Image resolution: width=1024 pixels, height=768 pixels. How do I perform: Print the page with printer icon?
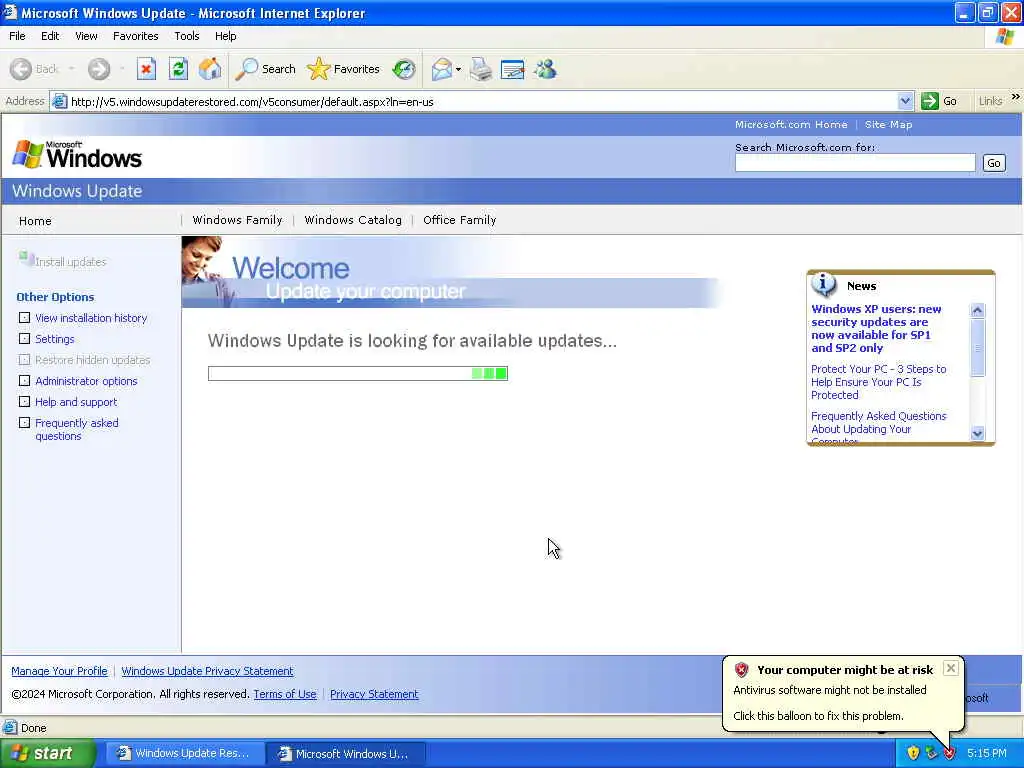(x=481, y=69)
